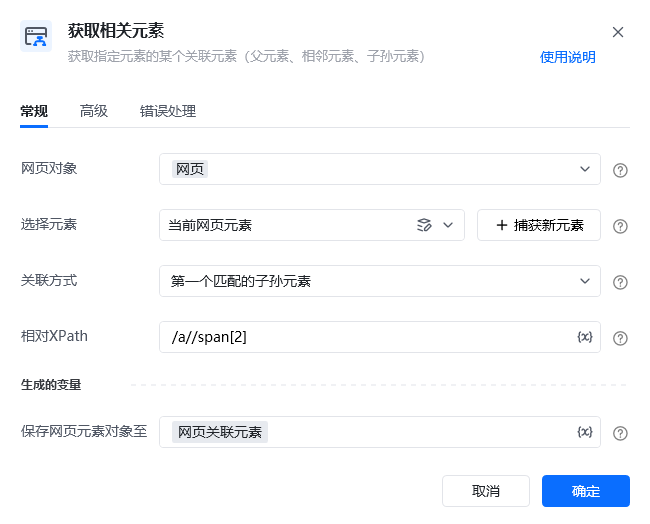This screenshot has height=524, width=650.
Task: Open the 使用说明 help link
Action: (568, 57)
